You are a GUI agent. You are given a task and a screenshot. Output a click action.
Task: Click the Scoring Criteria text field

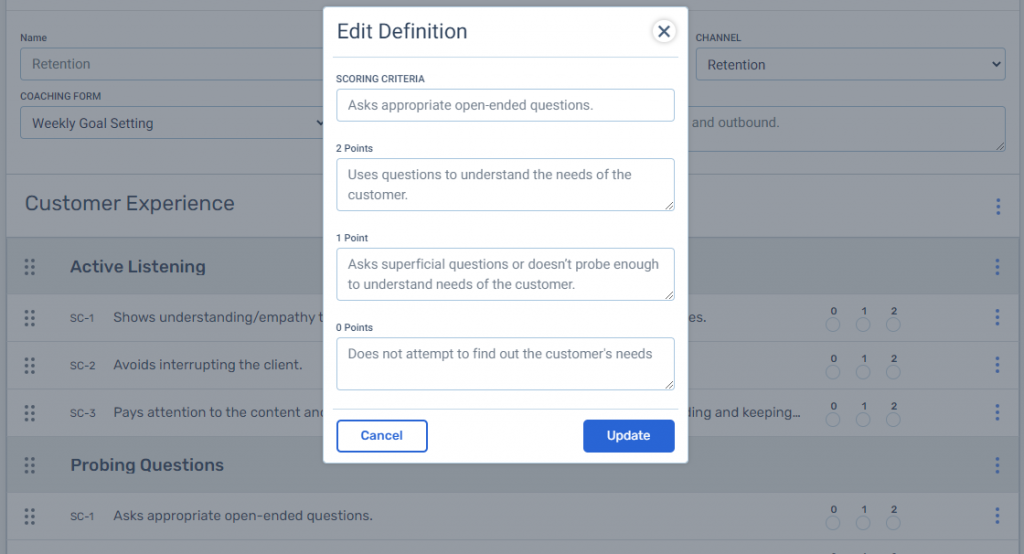pos(505,105)
